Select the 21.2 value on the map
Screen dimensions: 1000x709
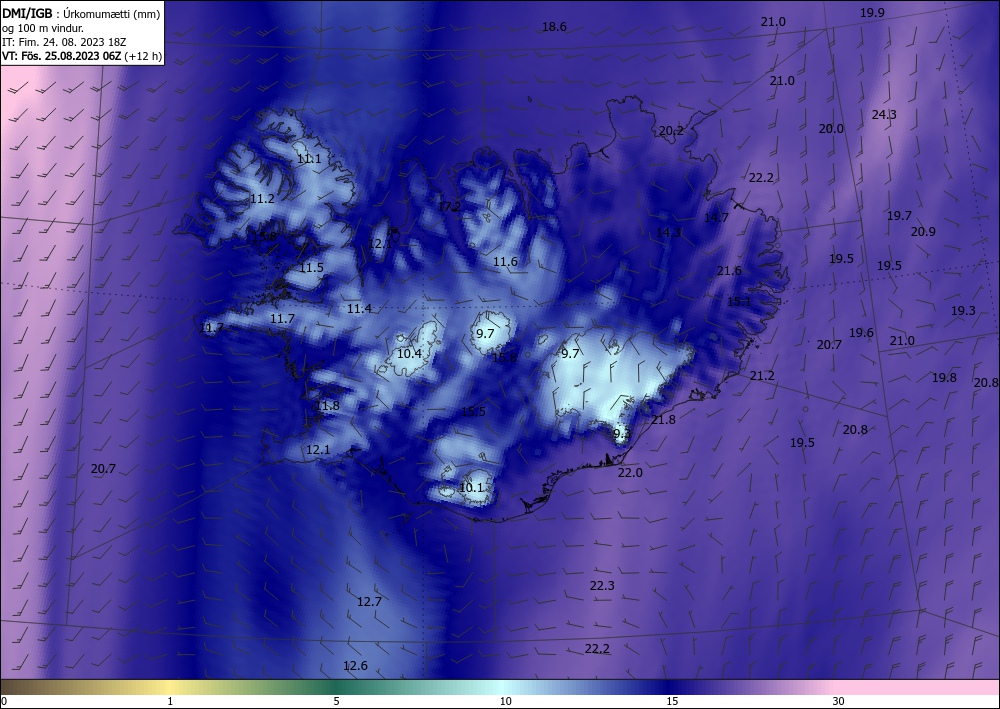point(762,376)
